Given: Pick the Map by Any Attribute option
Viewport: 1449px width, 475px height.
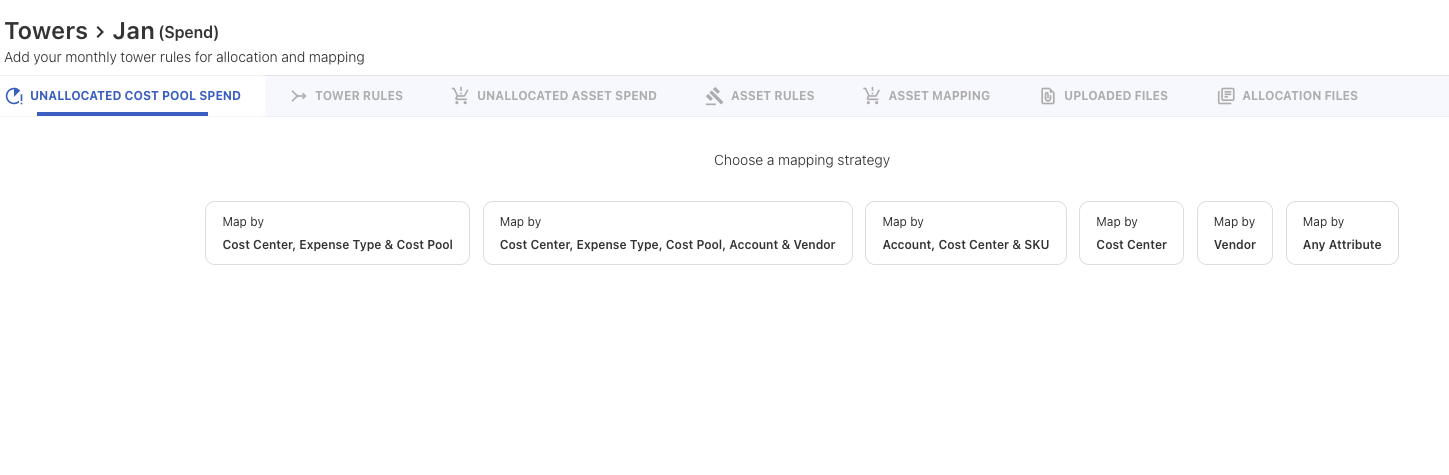Looking at the screenshot, I should 1341,233.
